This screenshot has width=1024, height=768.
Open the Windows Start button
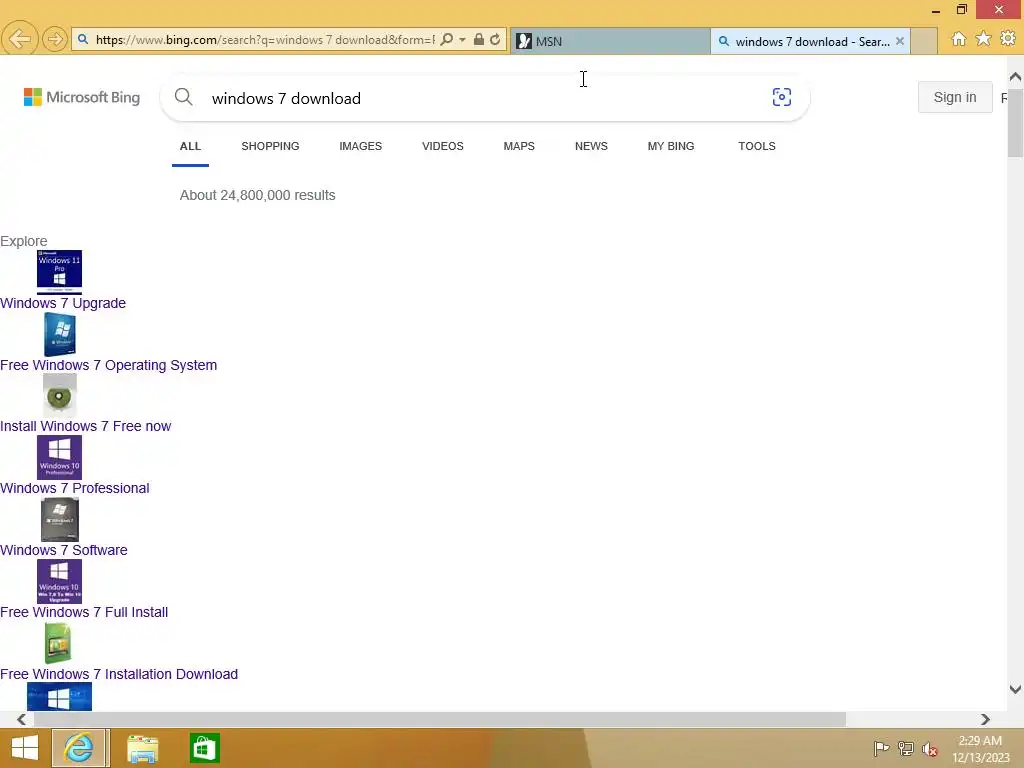click(x=25, y=748)
